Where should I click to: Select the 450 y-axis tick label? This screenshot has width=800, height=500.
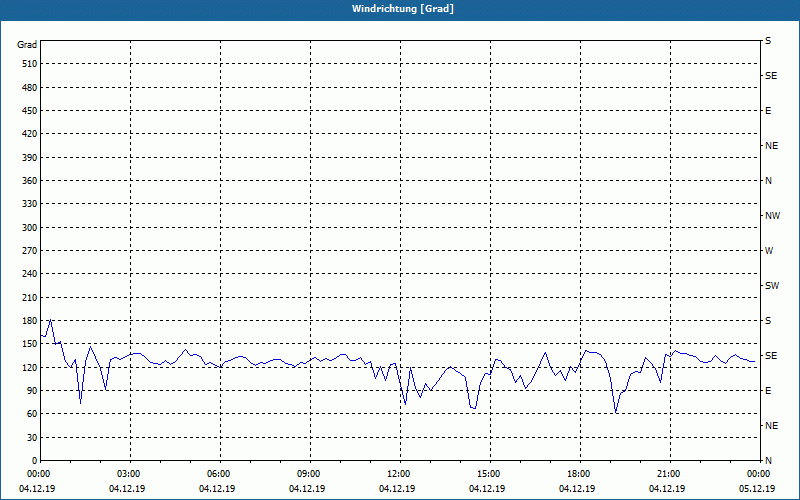pos(30,111)
